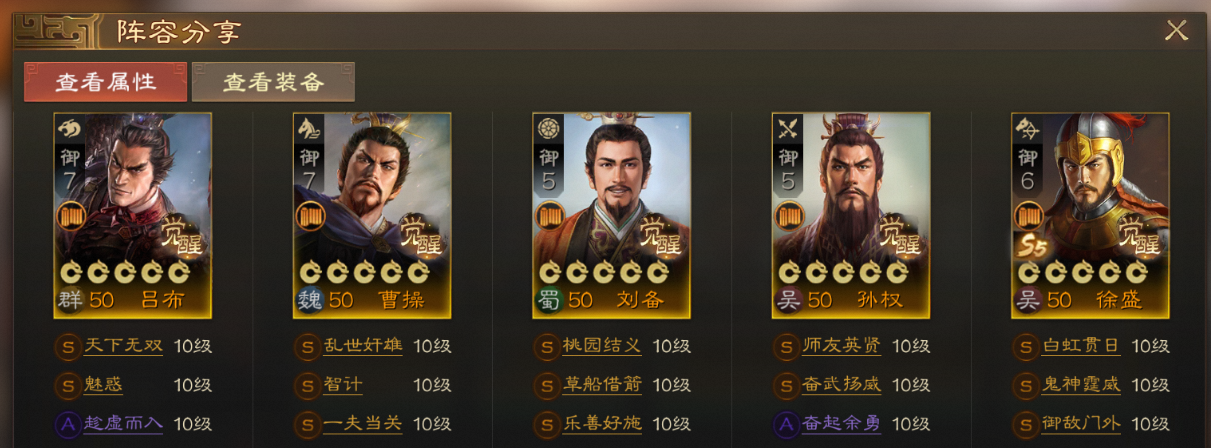Viewport: 1211px width, 448px height.
Task: Click A-rank icon beside 趁虚而入
Action: click(x=67, y=424)
